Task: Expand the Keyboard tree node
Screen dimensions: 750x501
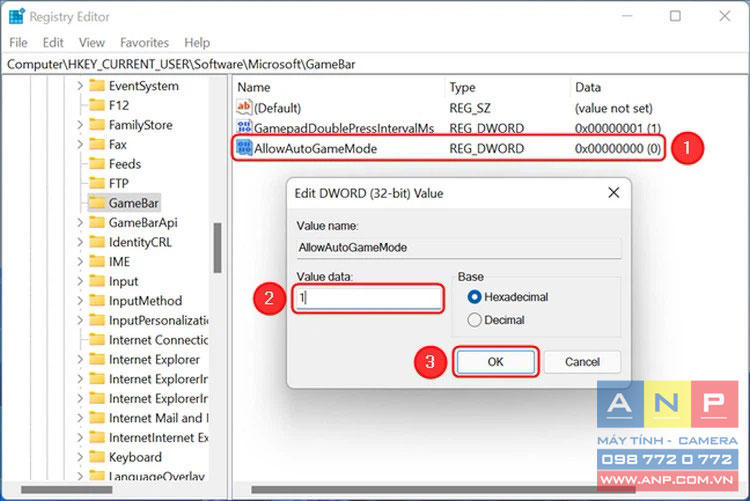Action: (x=80, y=457)
